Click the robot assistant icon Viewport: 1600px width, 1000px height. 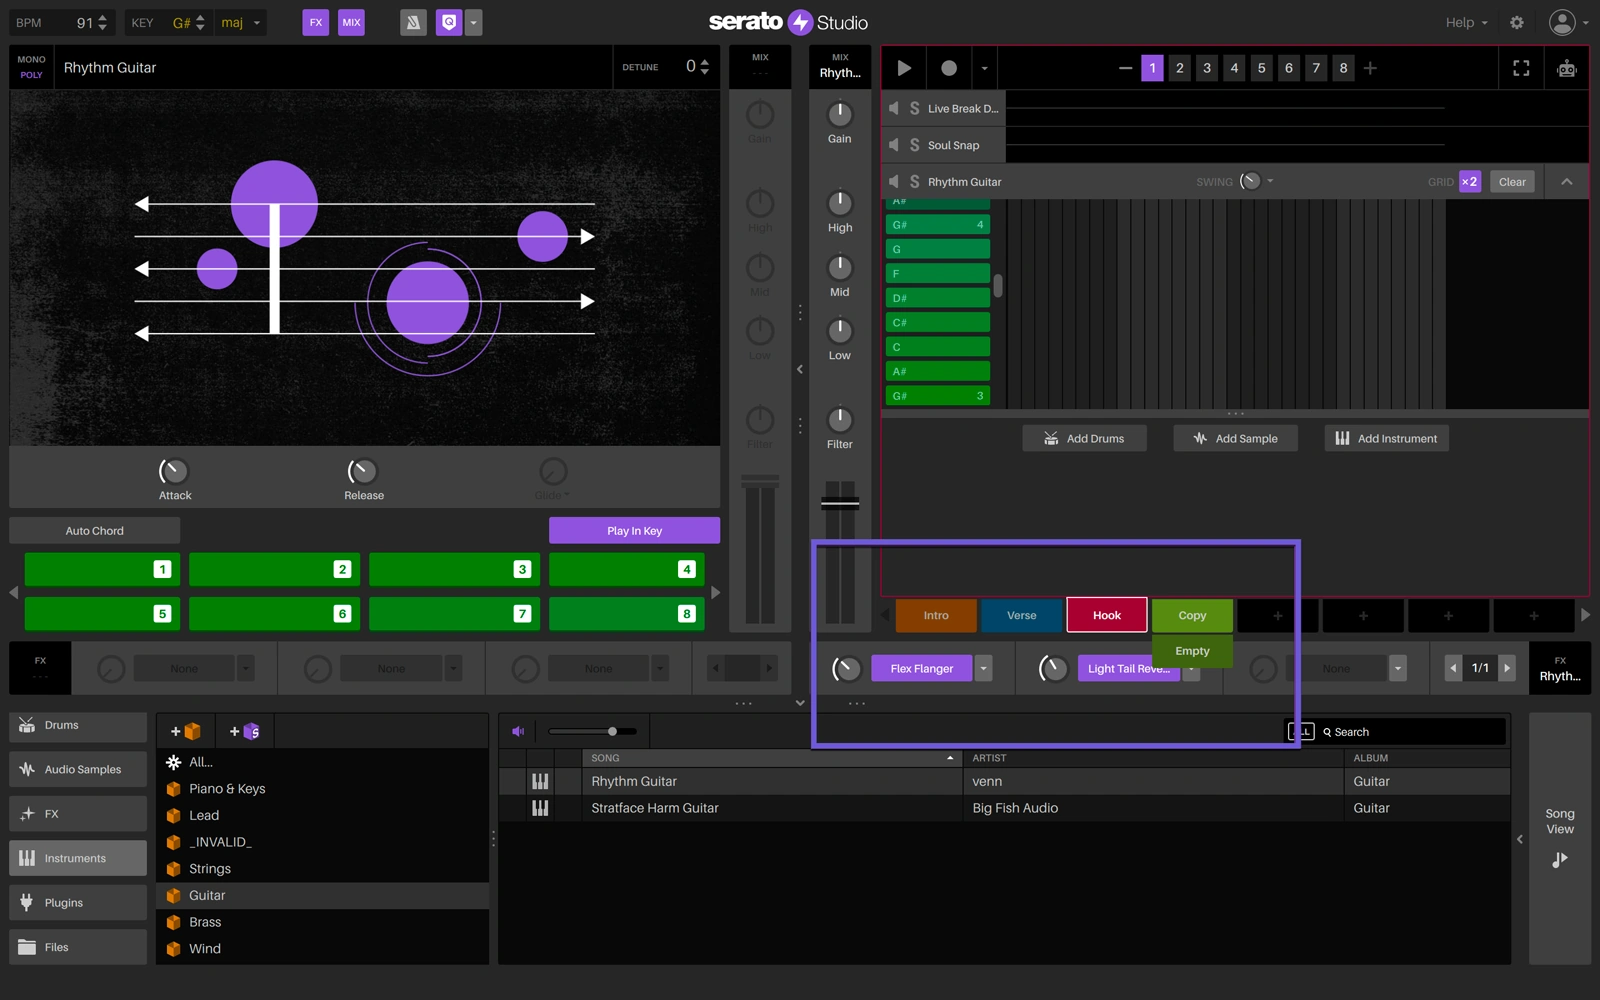tap(1567, 68)
